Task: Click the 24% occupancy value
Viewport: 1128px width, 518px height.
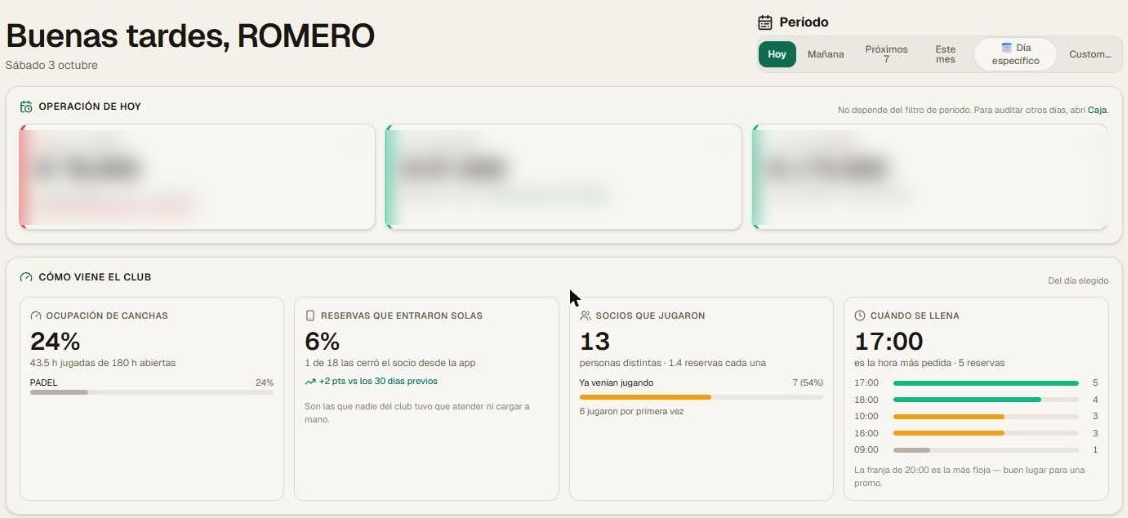Action: 55,341
